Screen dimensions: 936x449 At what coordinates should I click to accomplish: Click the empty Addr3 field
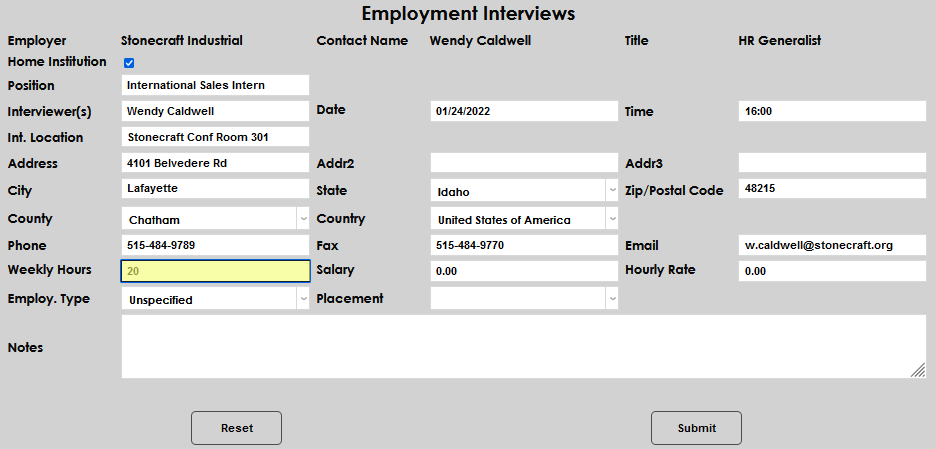832,162
